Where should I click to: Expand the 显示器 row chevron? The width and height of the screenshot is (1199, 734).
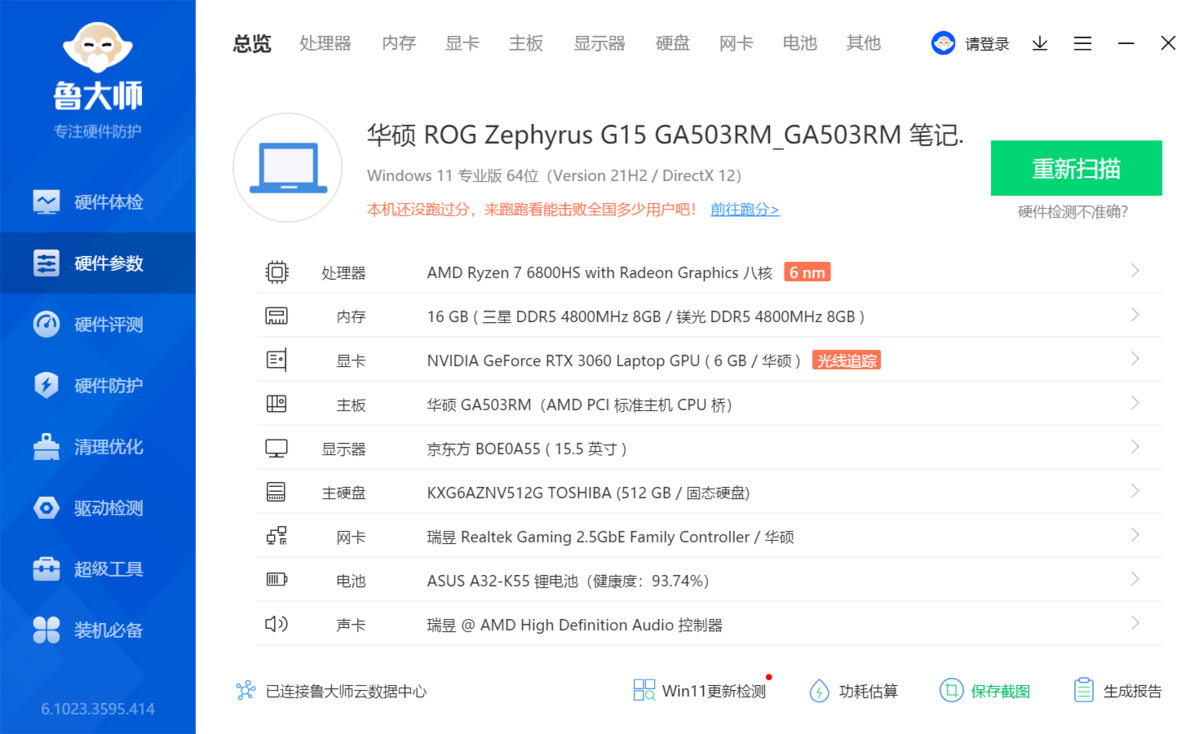tap(1135, 447)
